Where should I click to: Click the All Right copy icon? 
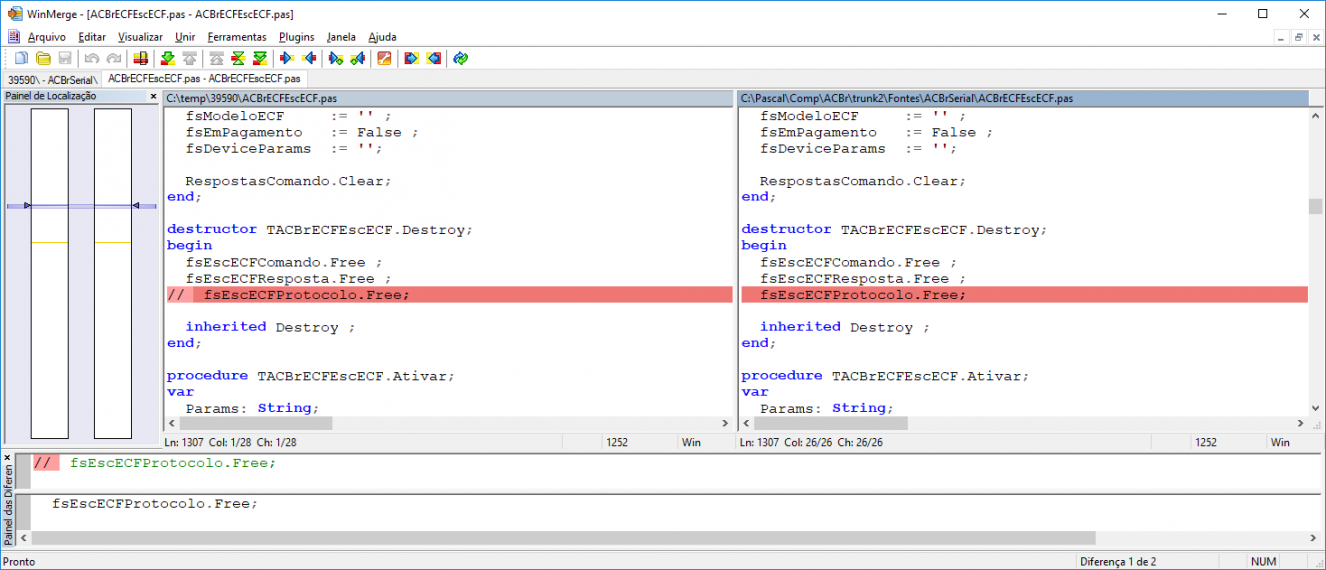coord(411,58)
